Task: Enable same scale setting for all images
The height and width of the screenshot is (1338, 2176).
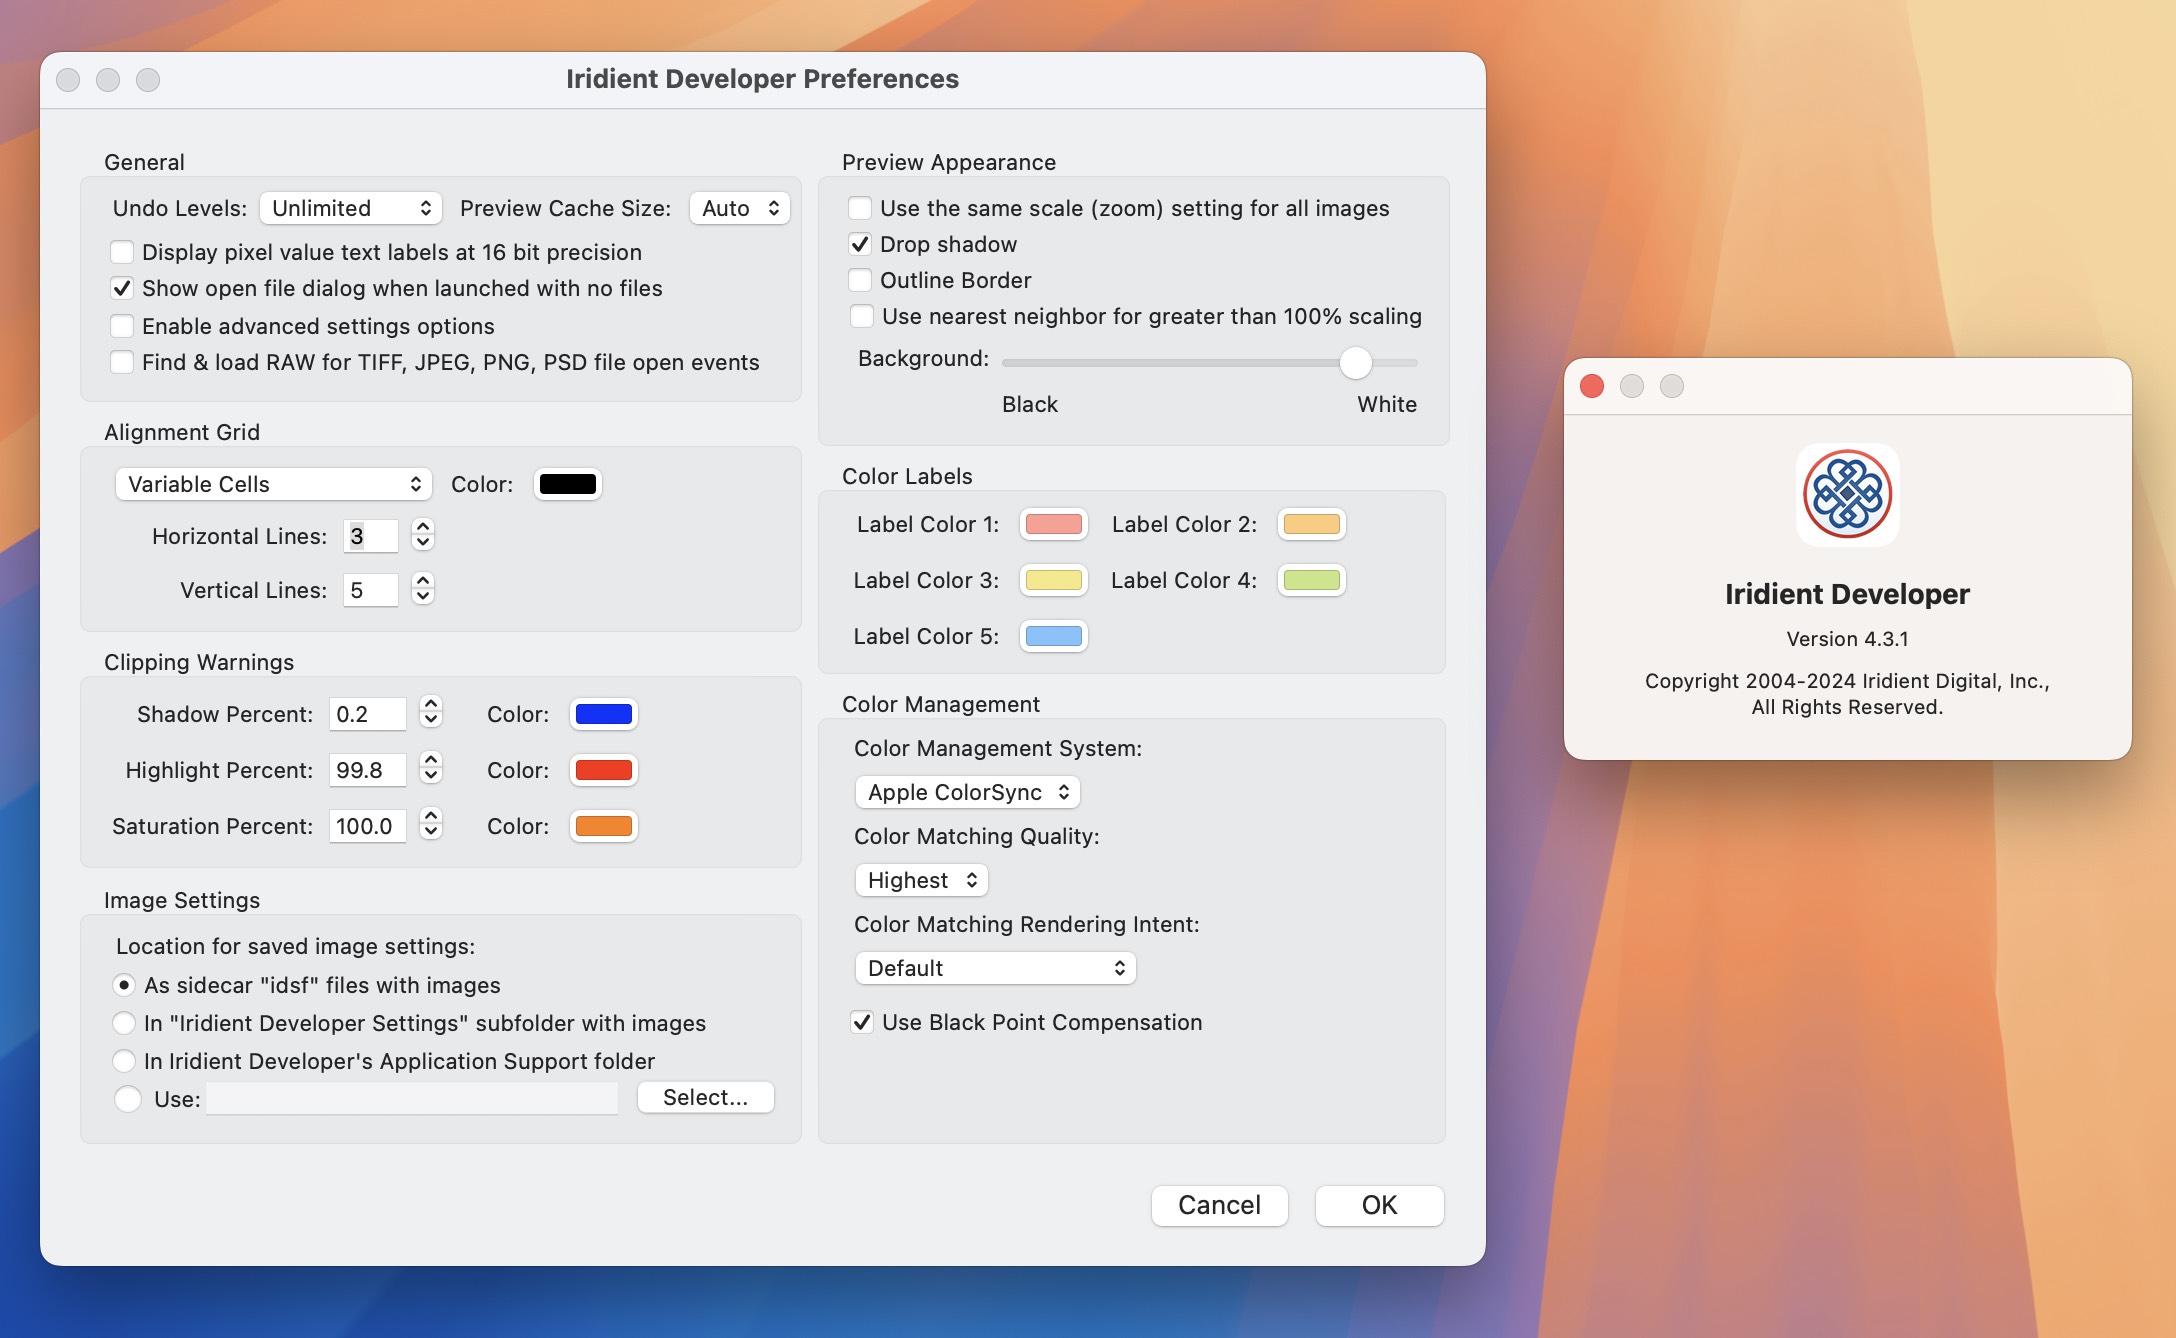Action: (x=860, y=208)
